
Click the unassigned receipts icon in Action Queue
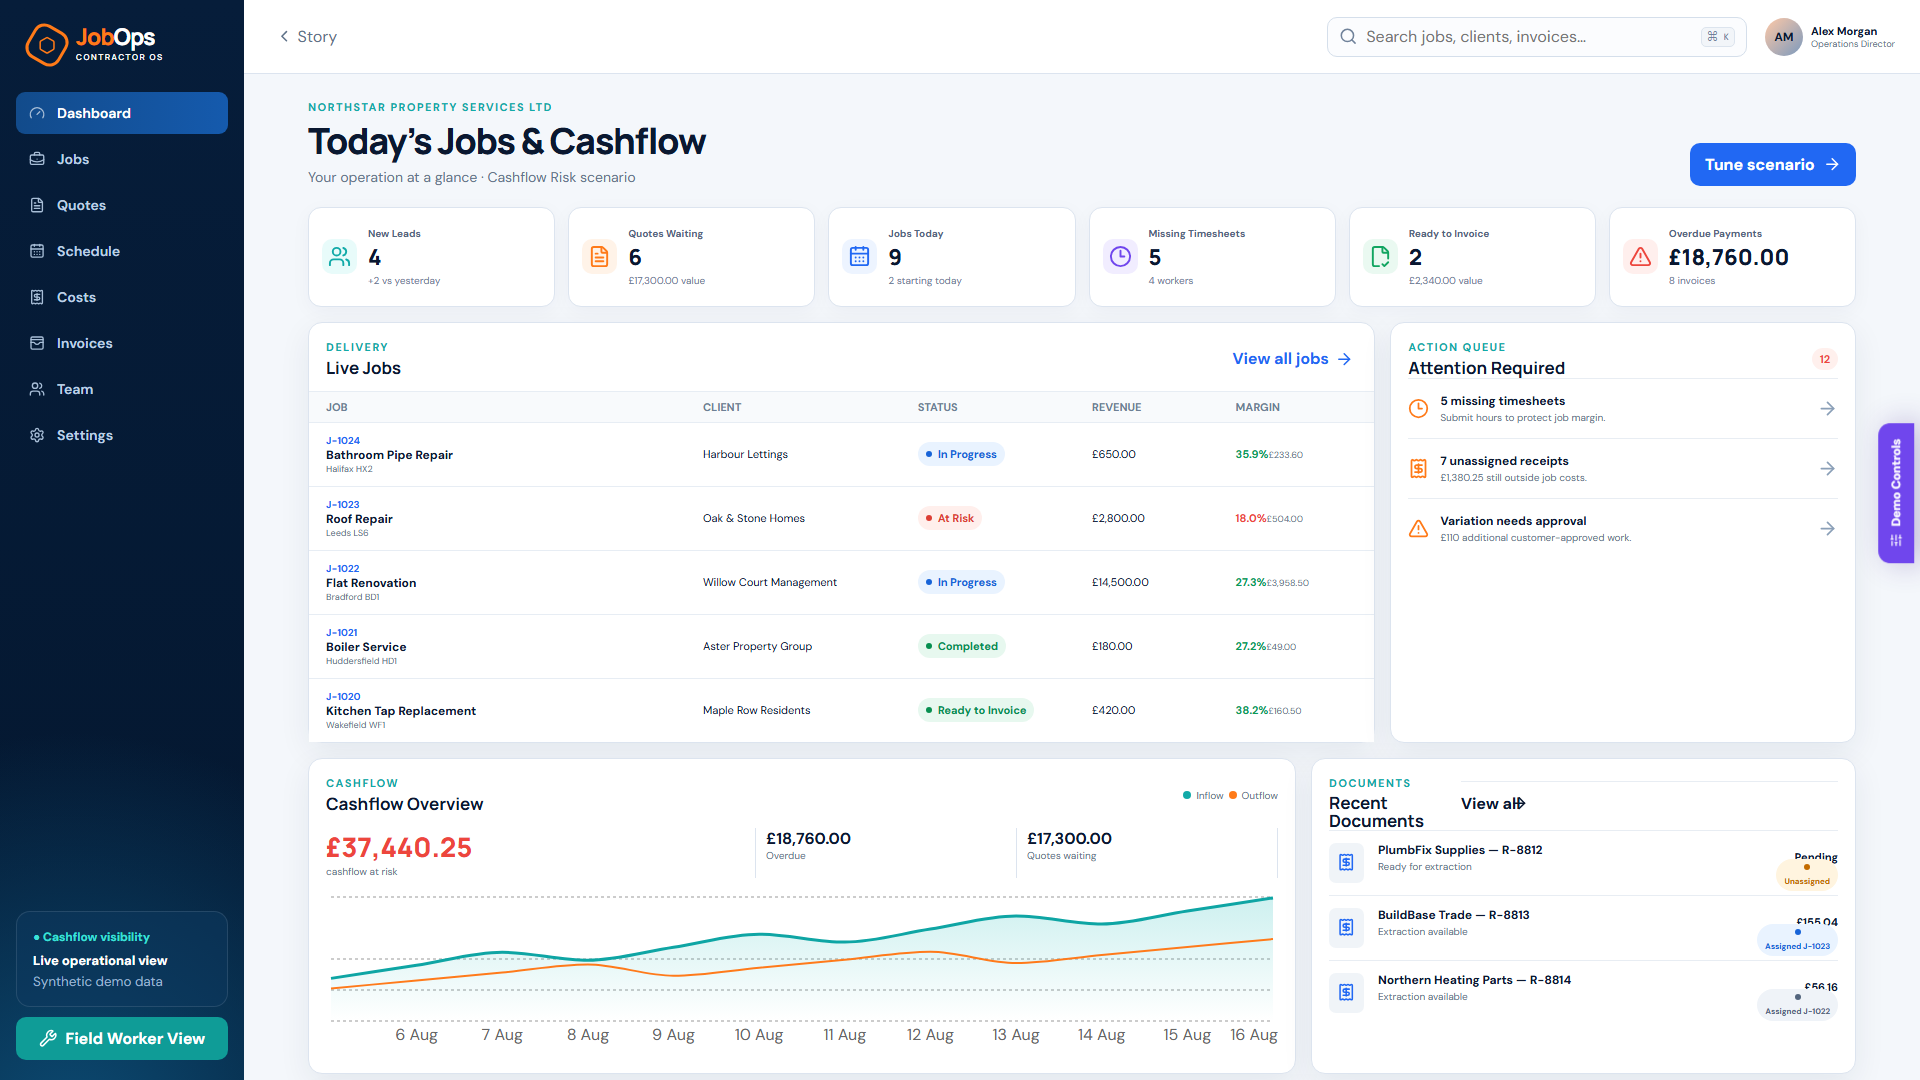pos(1418,468)
